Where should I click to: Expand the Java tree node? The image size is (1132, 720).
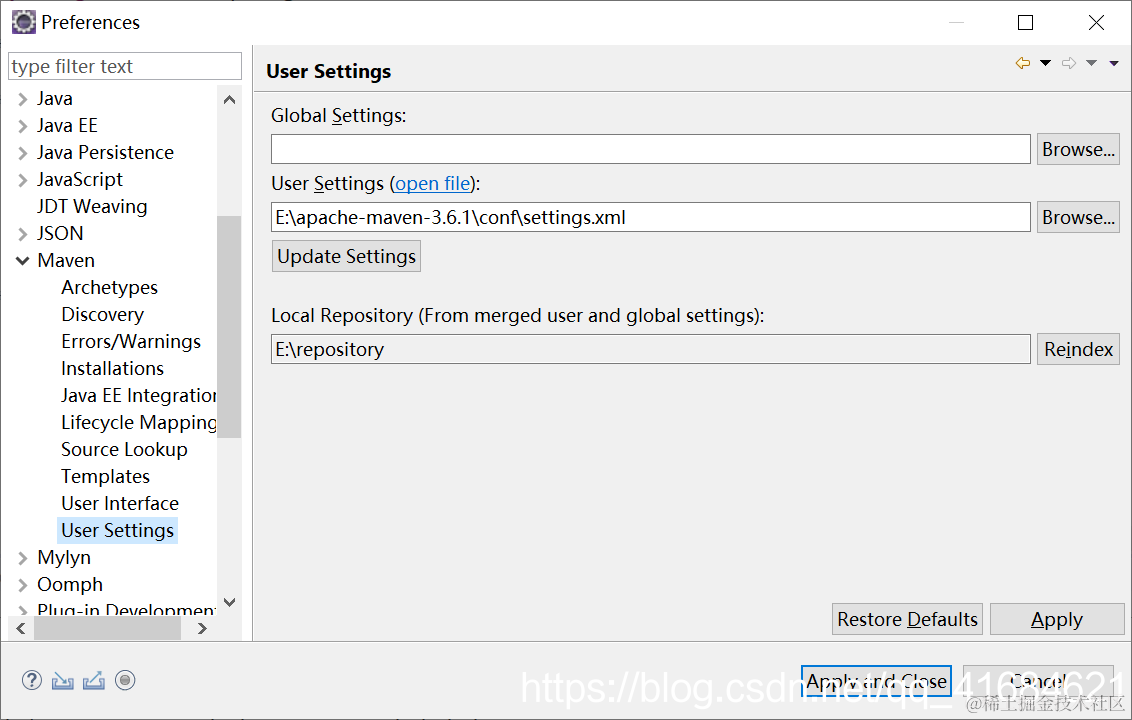point(22,99)
